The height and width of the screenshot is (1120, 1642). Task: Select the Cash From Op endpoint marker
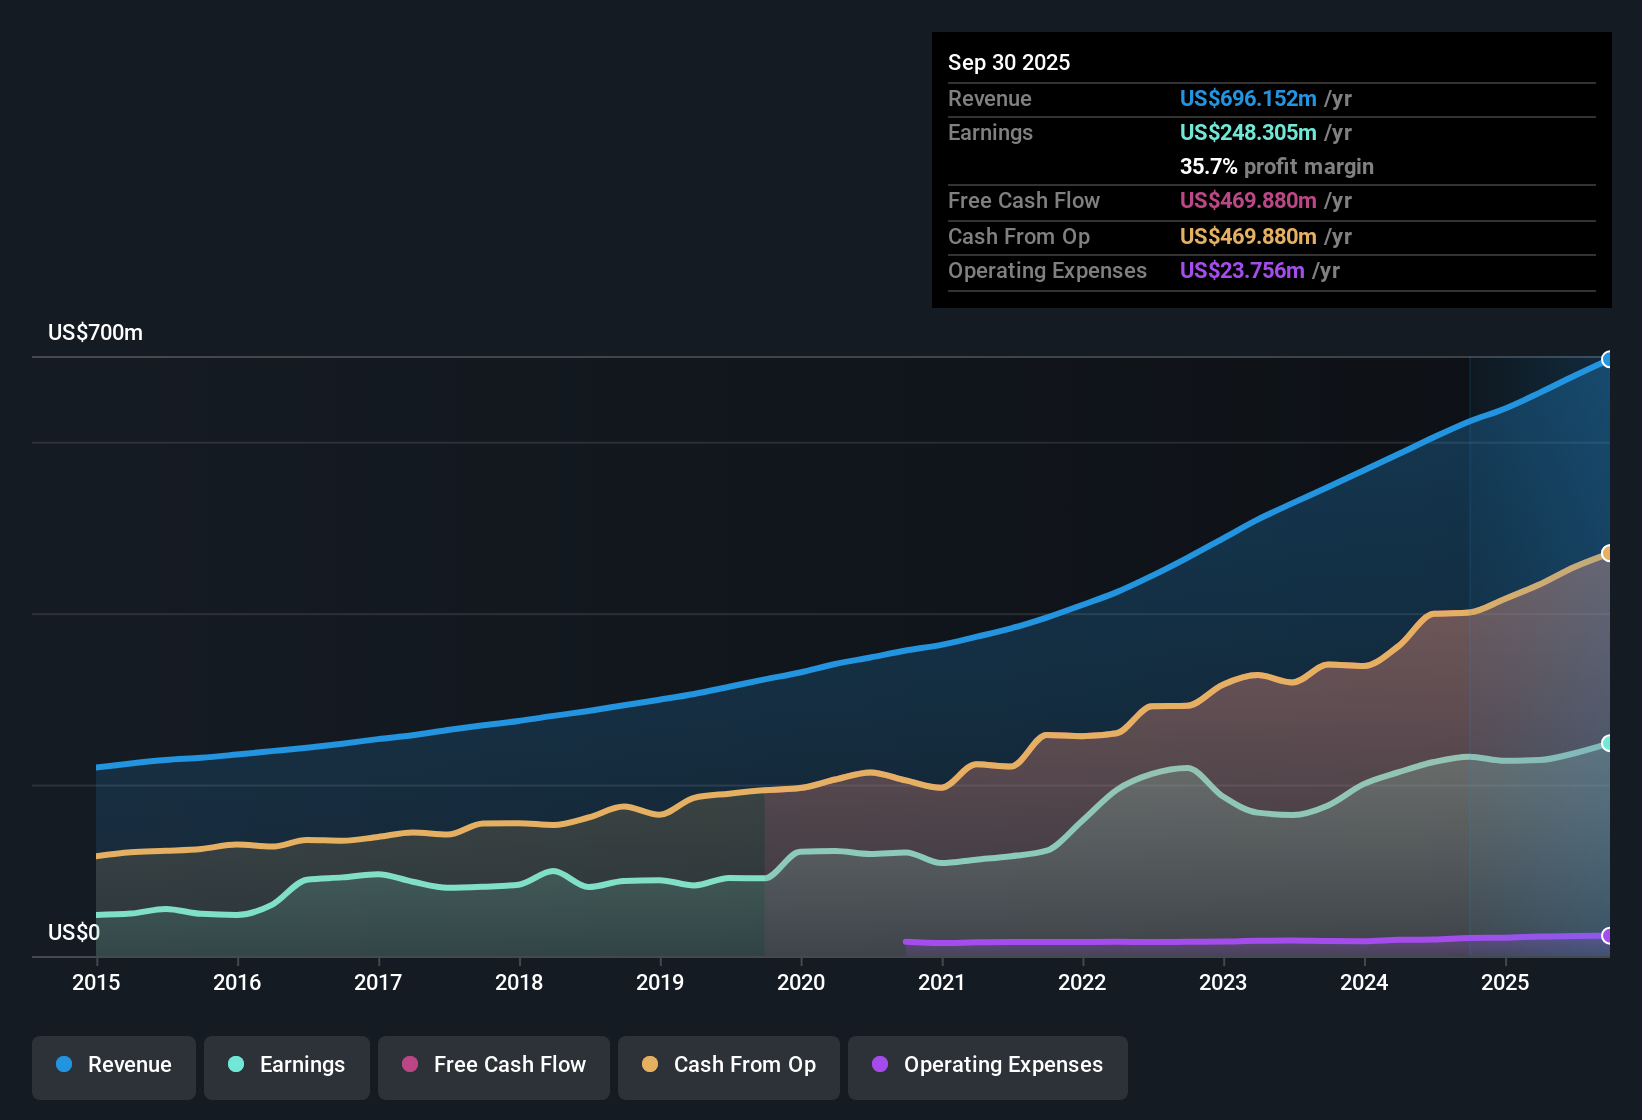[1608, 553]
